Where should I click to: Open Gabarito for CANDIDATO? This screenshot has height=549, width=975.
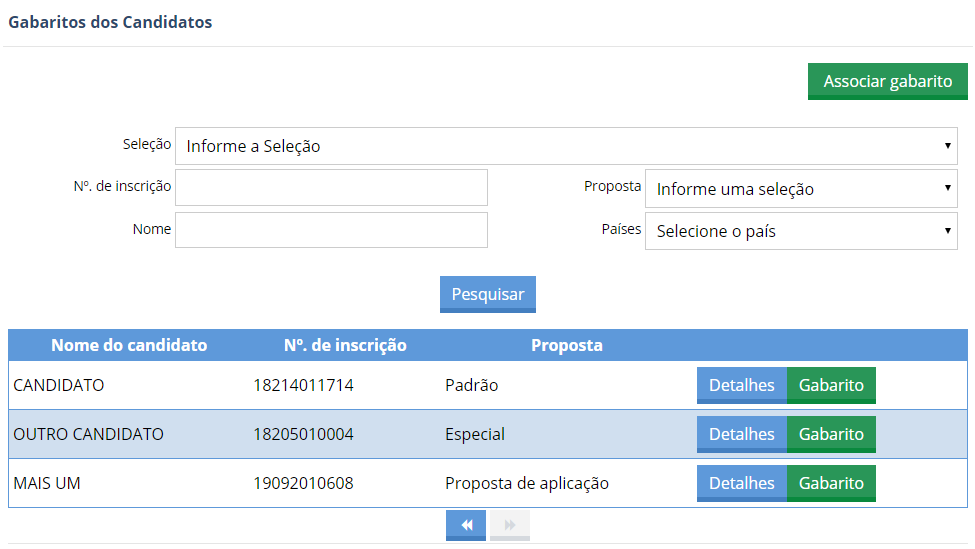pos(831,385)
